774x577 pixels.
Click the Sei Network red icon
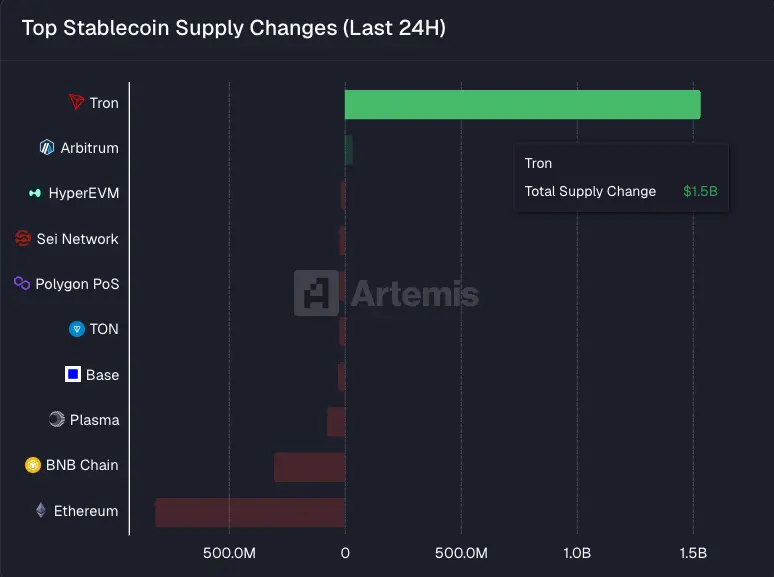pos(23,238)
